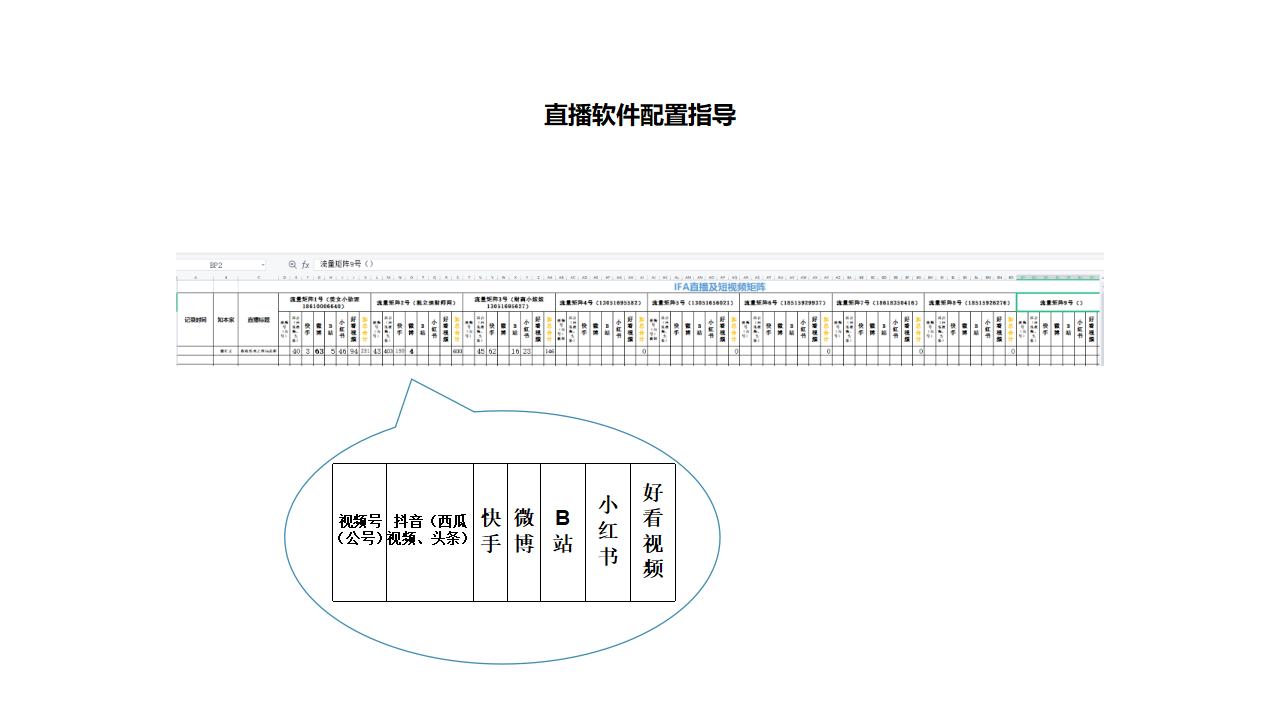Select the 流量矩阵3号 header cell

tap(509, 301)
